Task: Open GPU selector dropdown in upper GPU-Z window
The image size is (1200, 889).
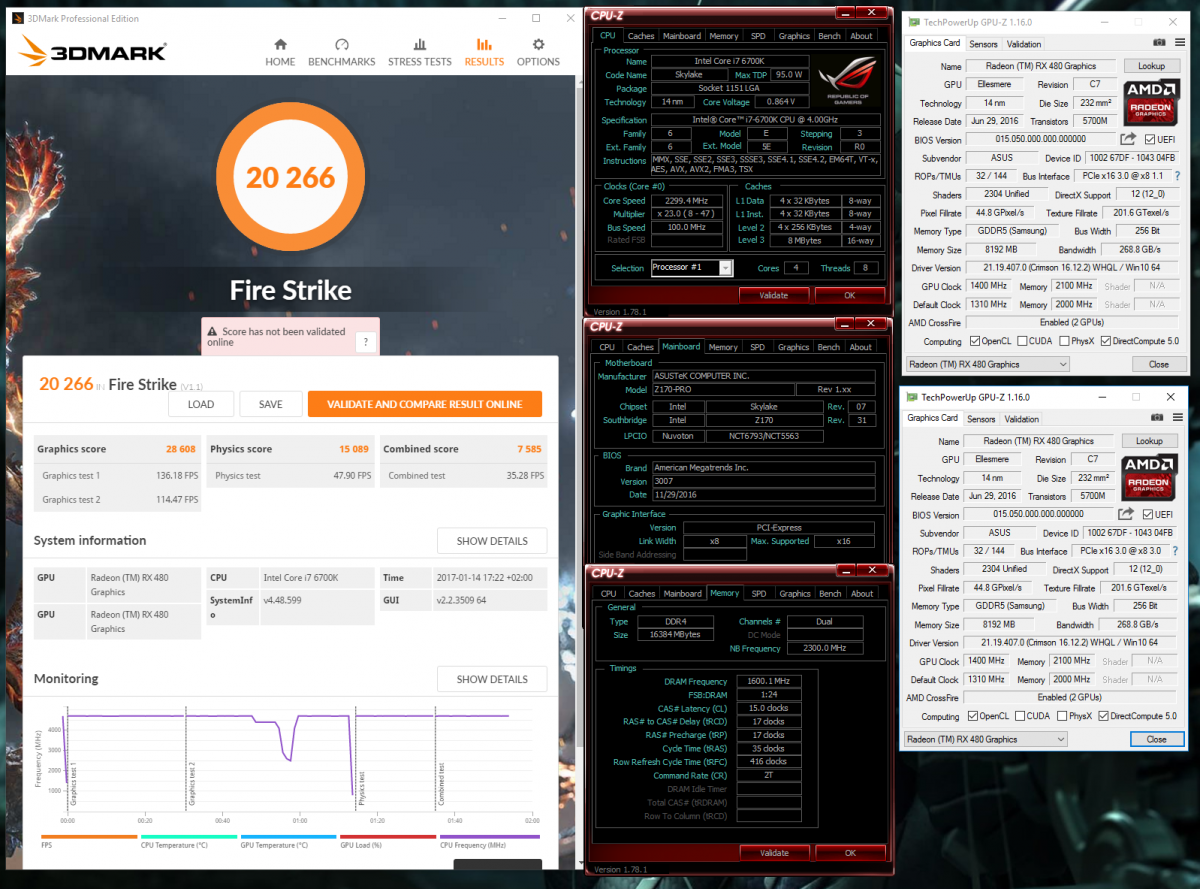Action: 986,364
